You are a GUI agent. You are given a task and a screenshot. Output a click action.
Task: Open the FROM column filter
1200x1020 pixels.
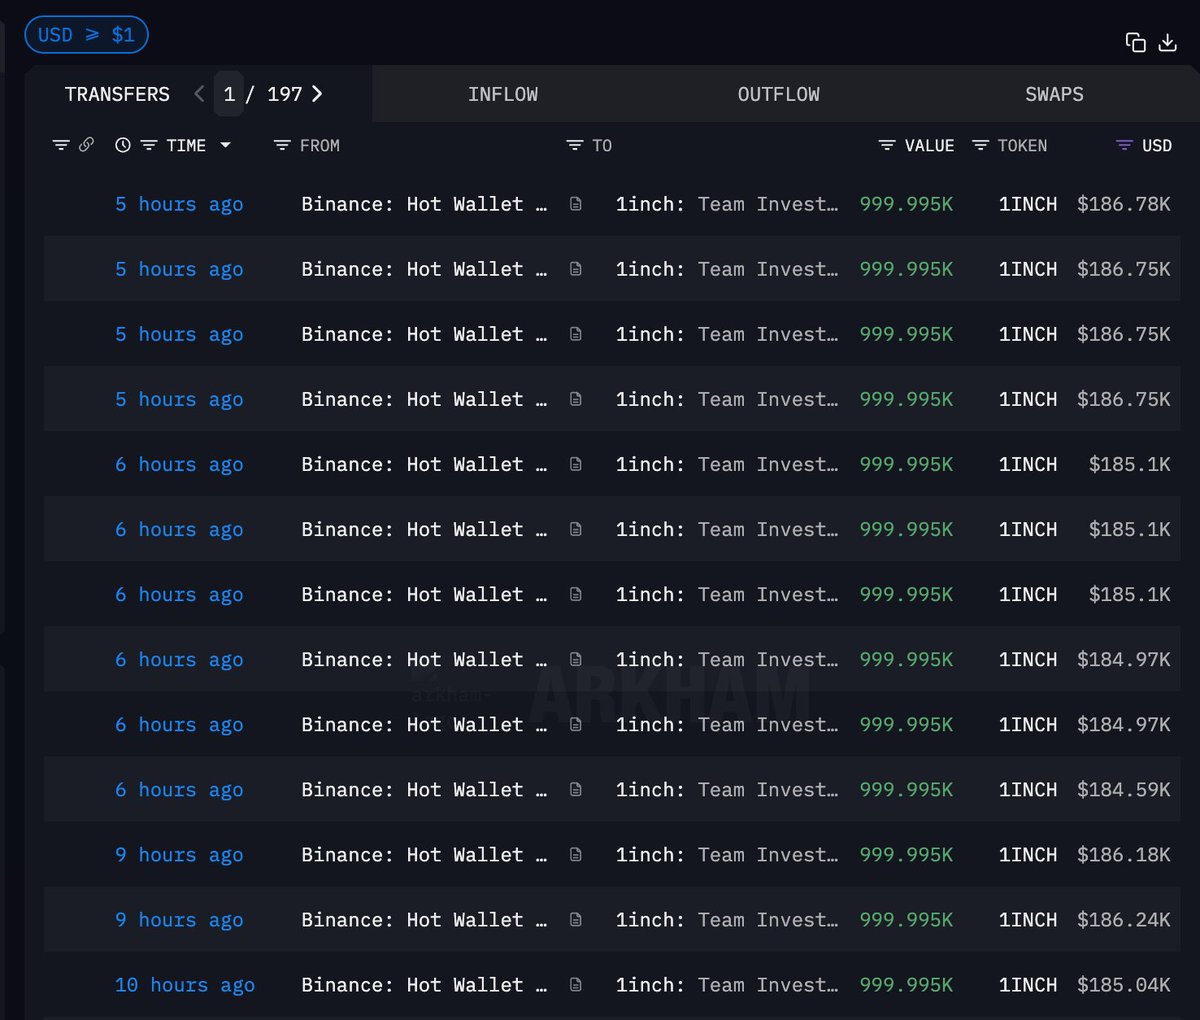[282, 145]
